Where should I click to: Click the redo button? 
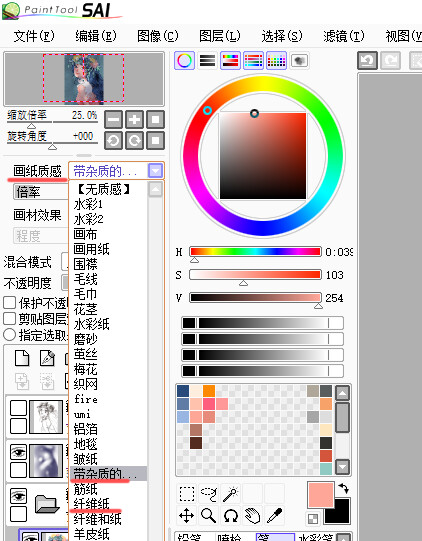(x=390, y=61)
